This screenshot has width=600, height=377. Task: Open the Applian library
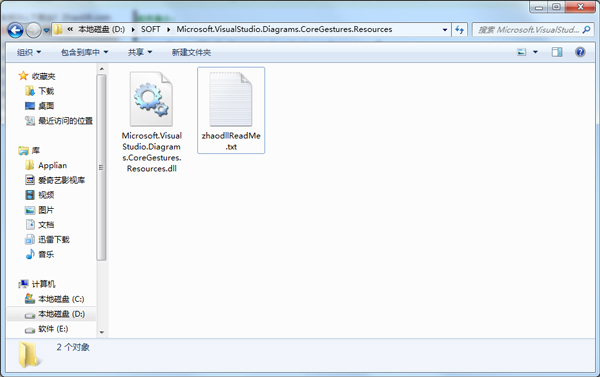[x=52, y=165]
